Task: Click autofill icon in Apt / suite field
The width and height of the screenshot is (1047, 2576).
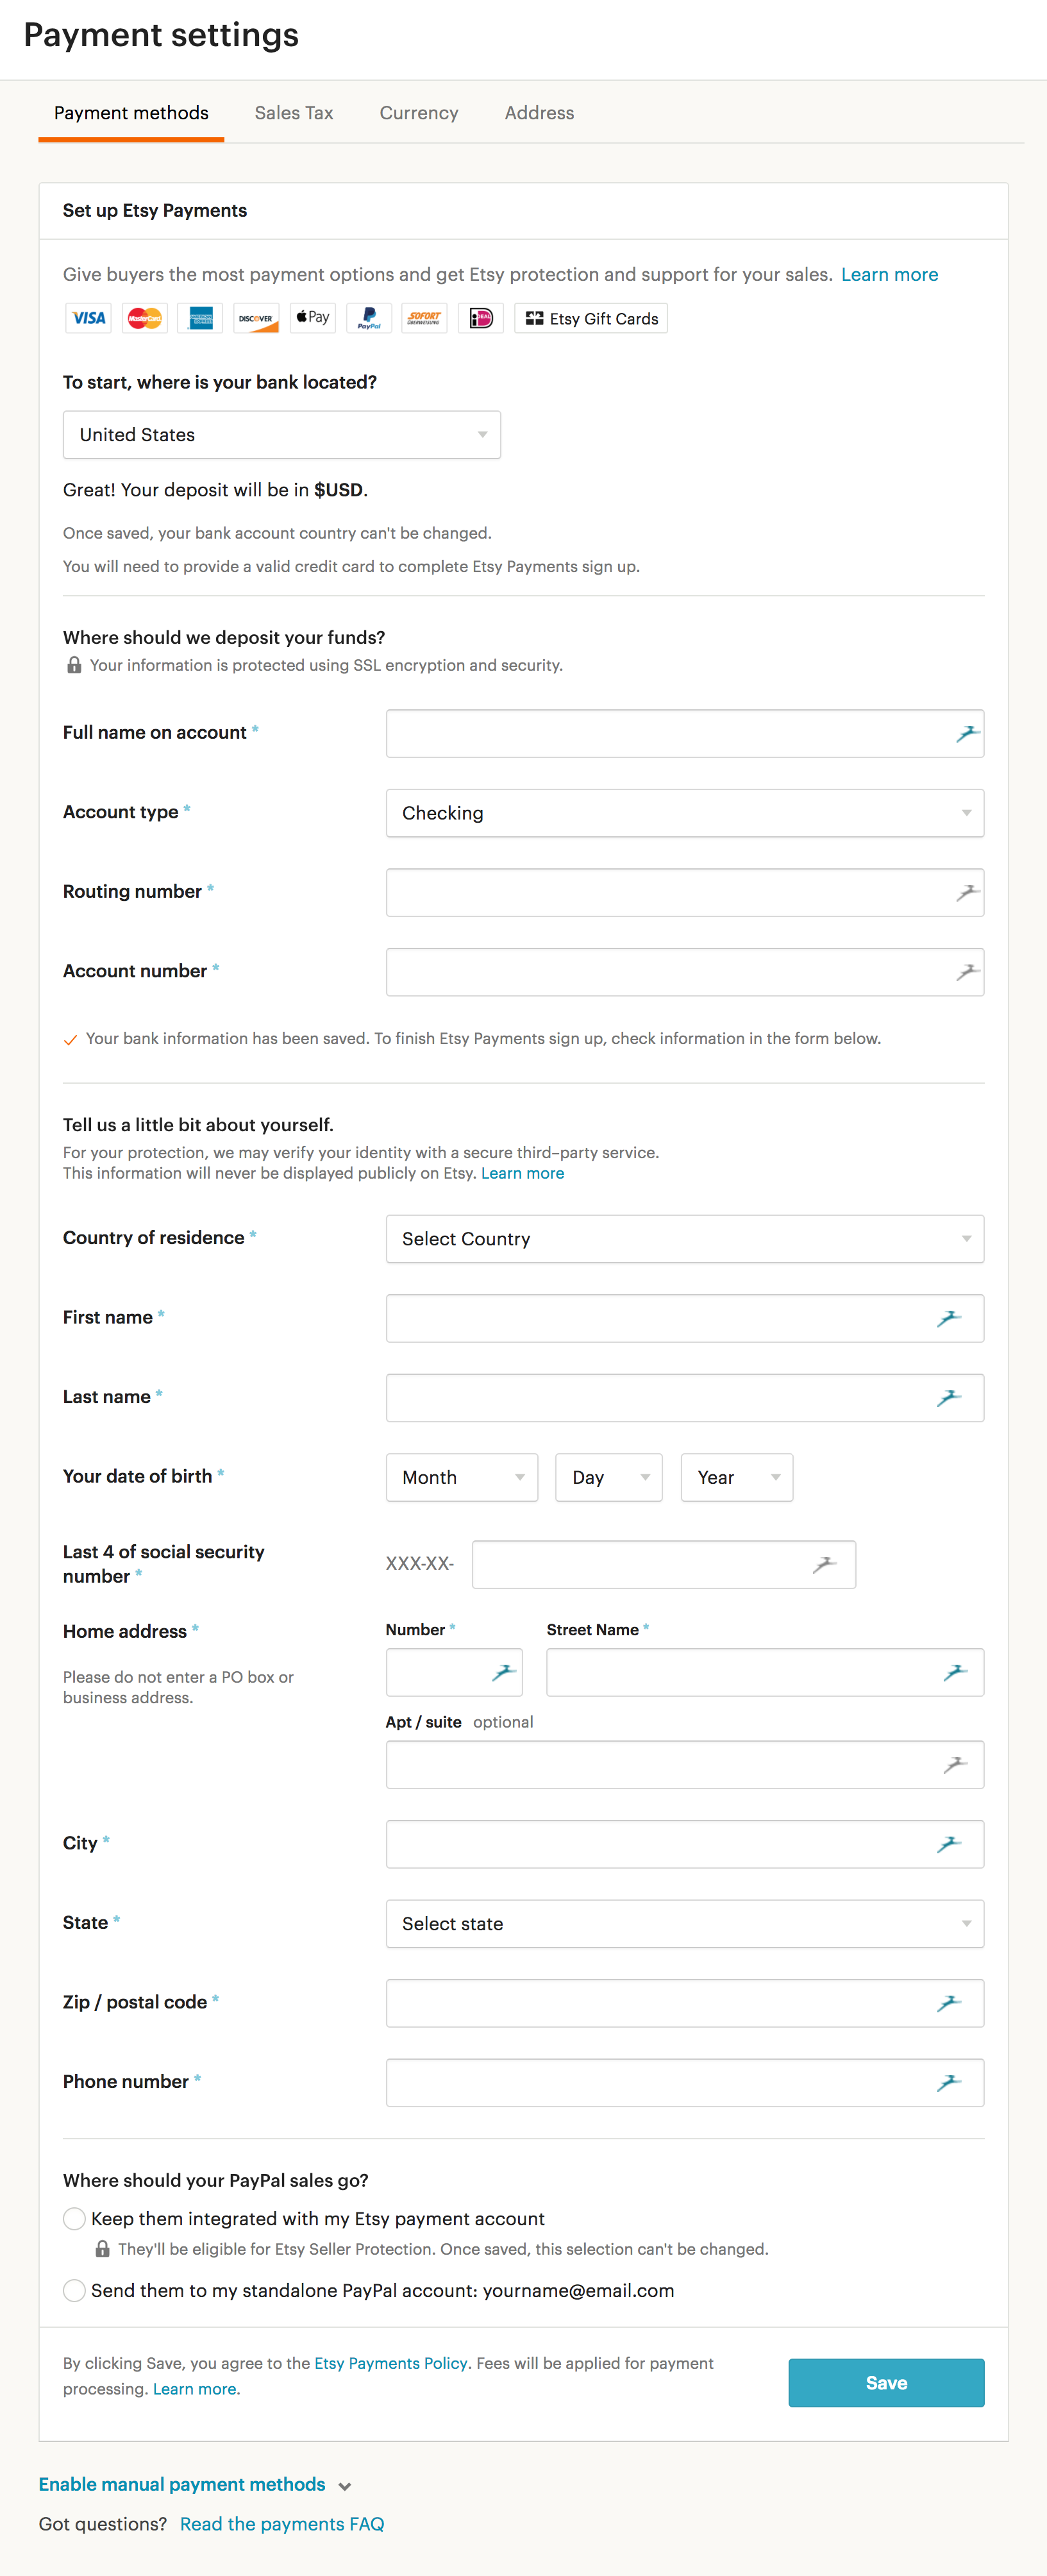Action: click(955, 1765)
